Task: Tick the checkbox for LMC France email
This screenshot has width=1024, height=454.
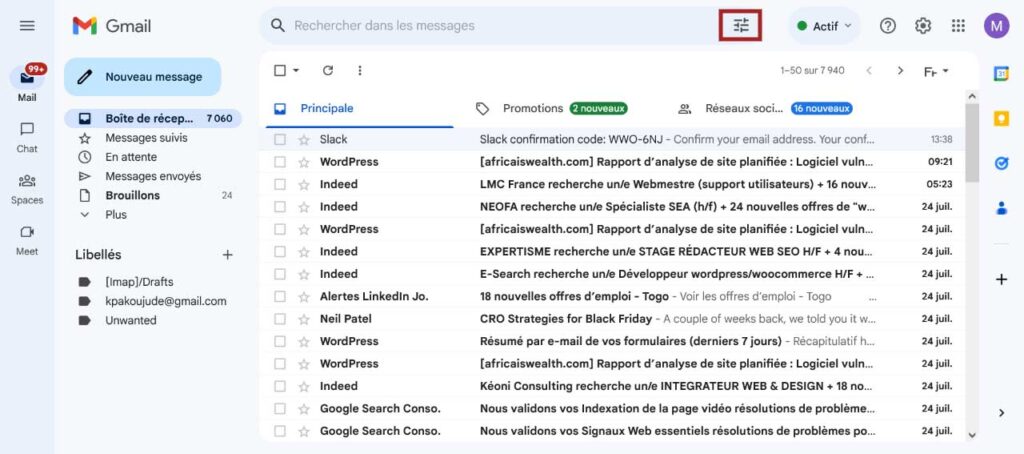Action: [x=280, y=184]
